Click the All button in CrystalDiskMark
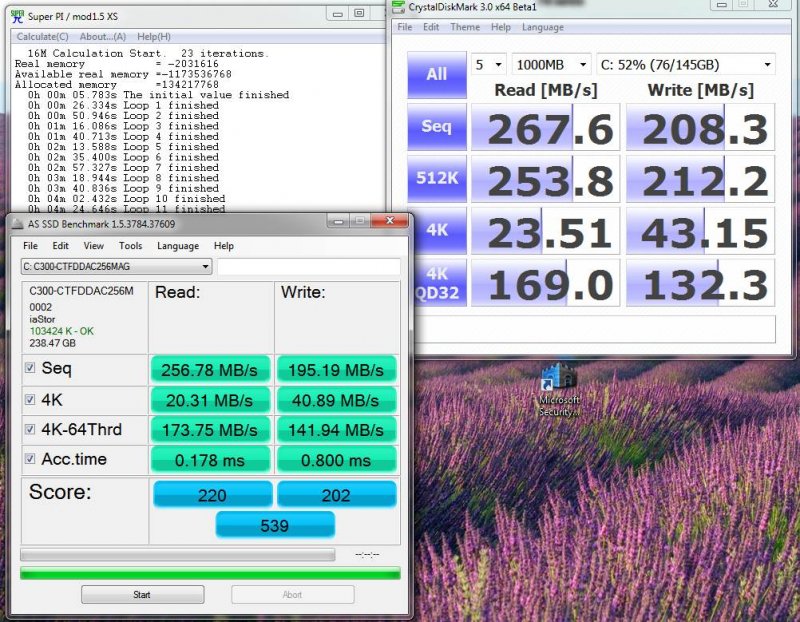This screenshot has width=800, height=622. [437, 74]
